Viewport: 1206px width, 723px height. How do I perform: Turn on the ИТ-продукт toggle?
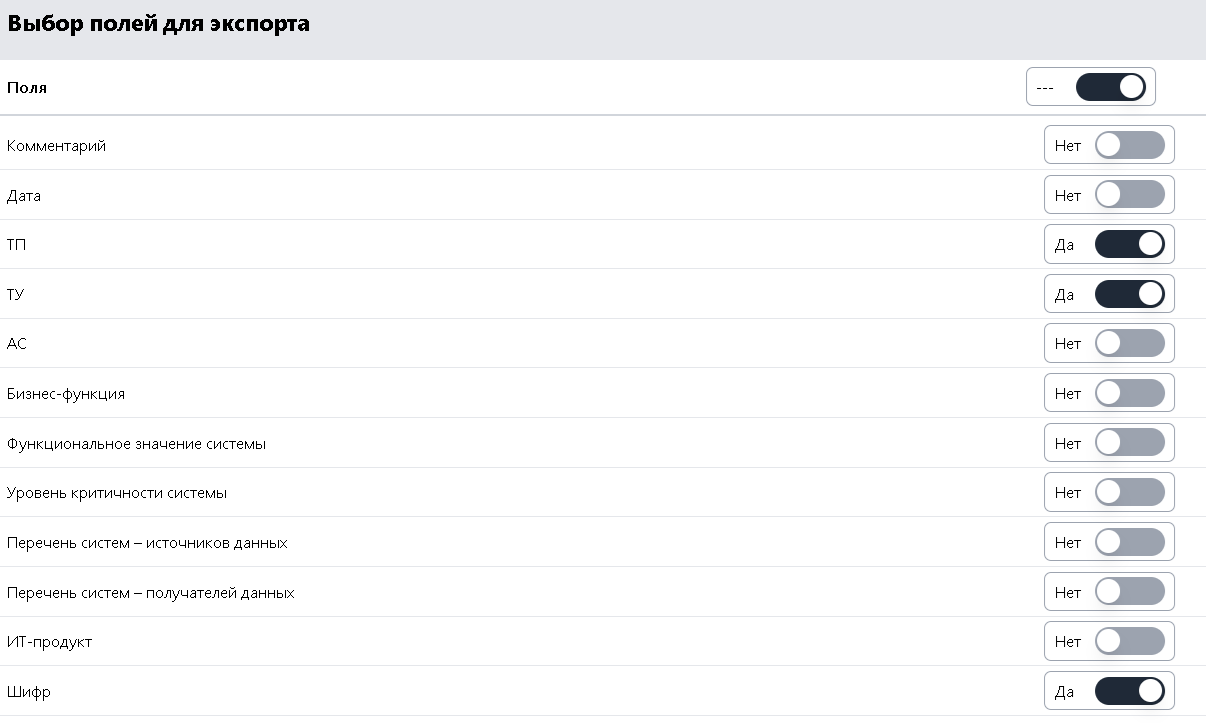tap(1130, 641)
